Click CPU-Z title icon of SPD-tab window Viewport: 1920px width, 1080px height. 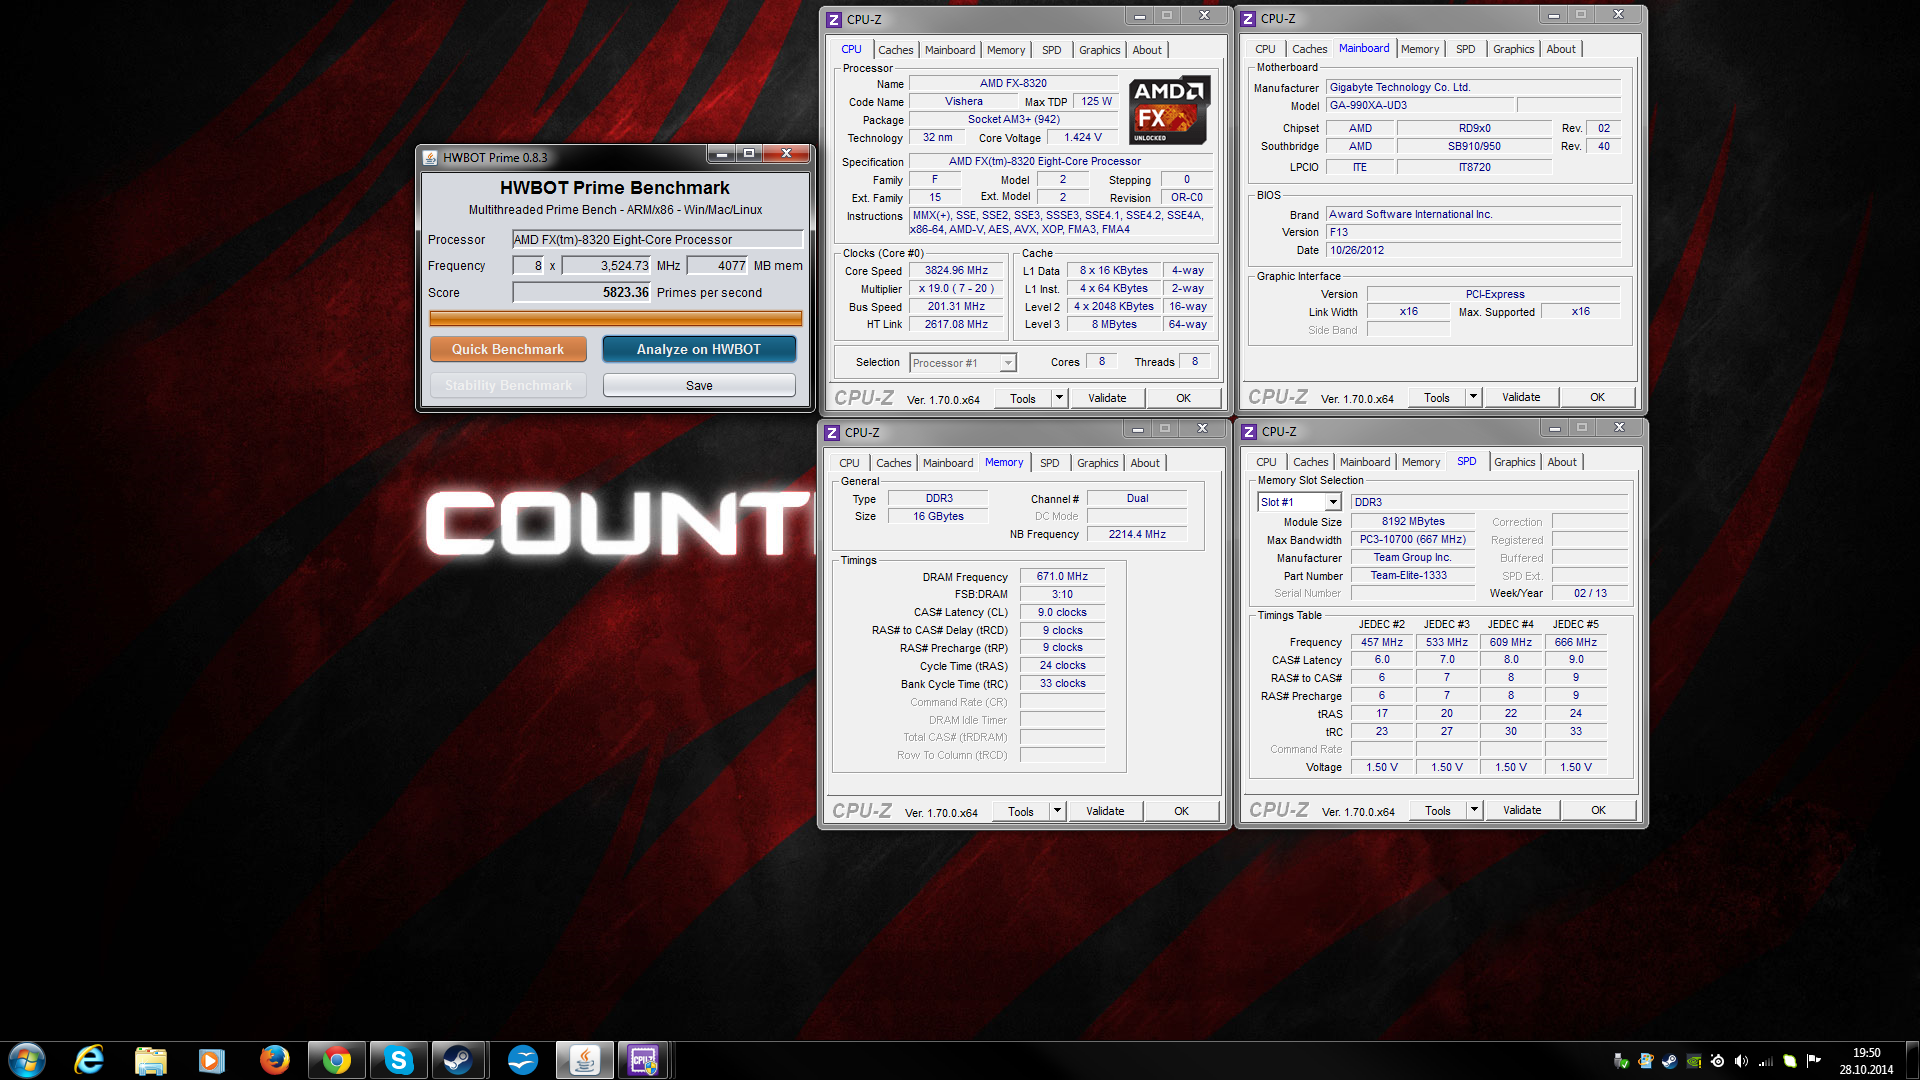1249,431
